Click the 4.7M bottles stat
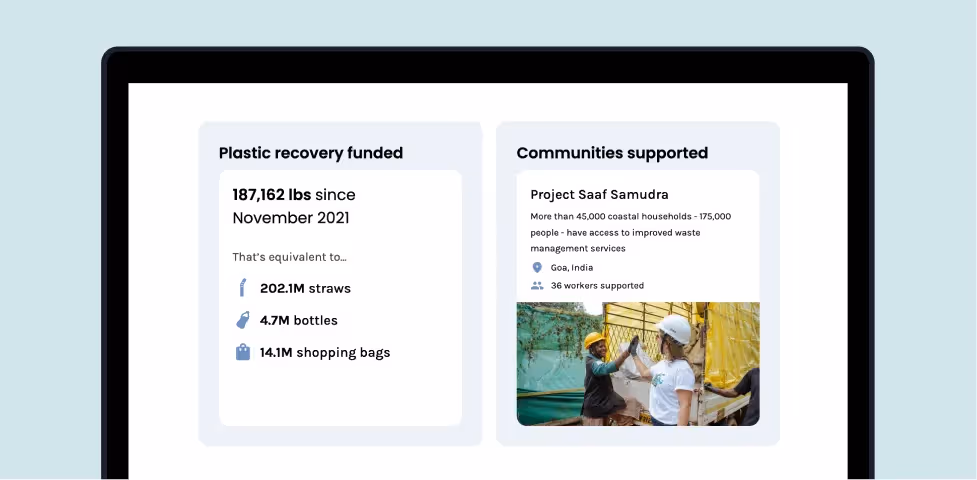Viewport: 977px width, 480px height. tap(298, 320)
